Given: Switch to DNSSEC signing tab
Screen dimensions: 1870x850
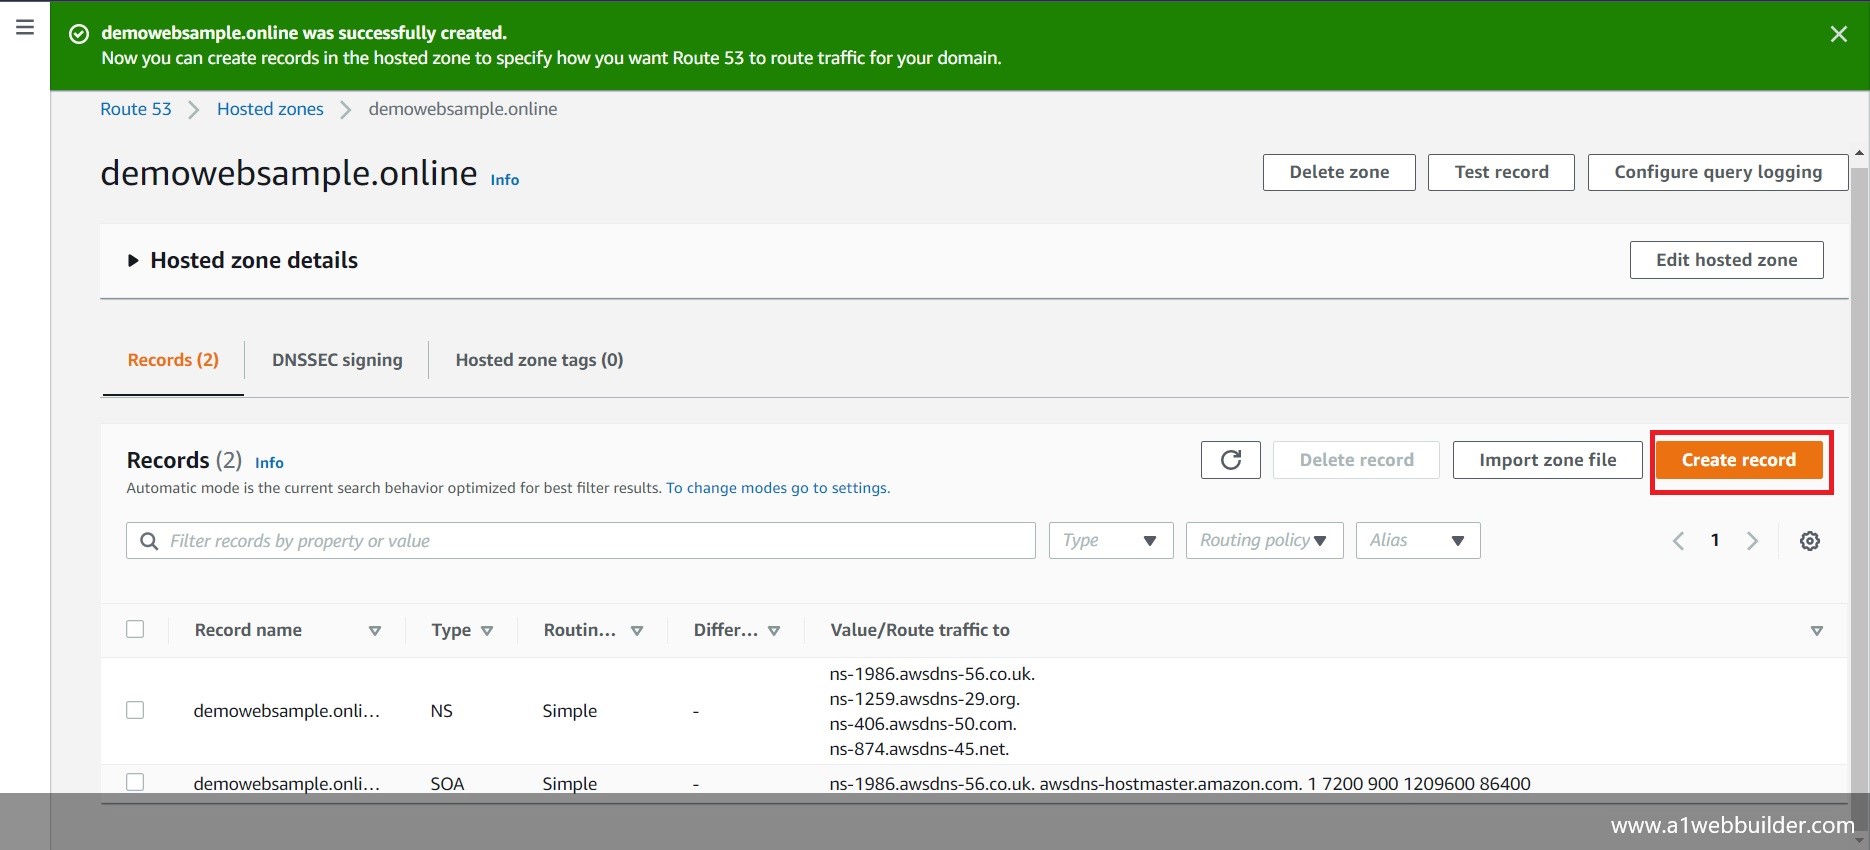Looking at the screenshot, I should point(337,360).
